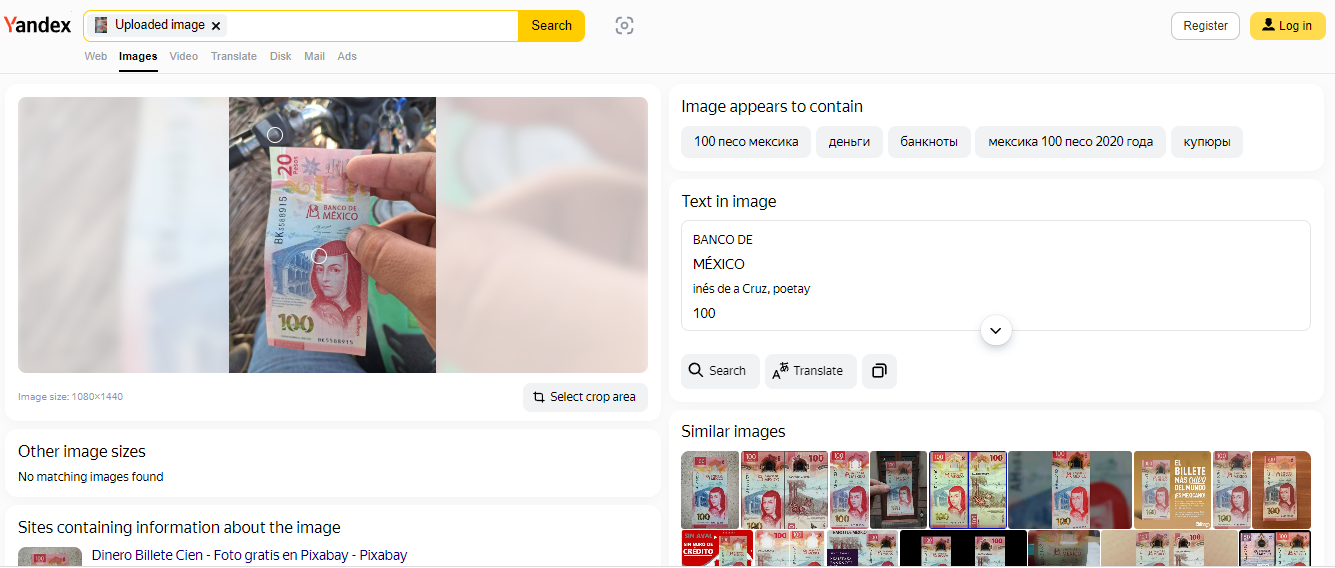Click Select crop area button

coord(585,397)
